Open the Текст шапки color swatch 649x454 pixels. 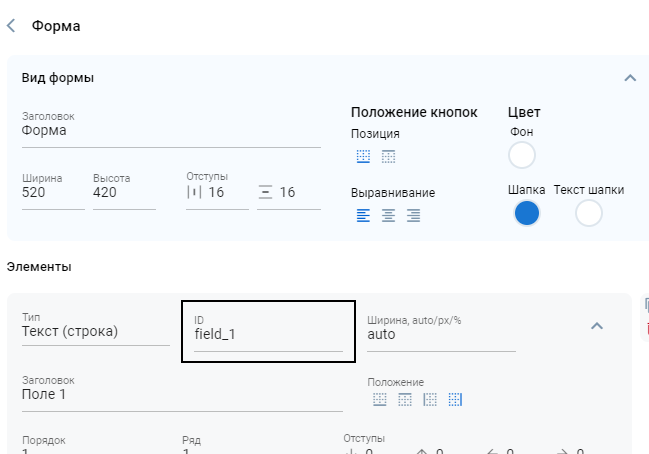589,213
